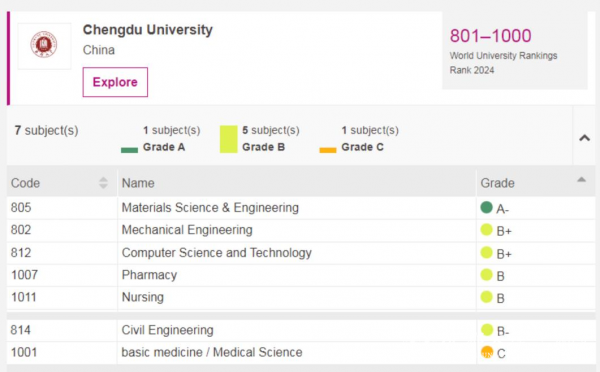
Task: Sort table by the Code column arrows
Action: pyautogui.click(x=103, y=183)
